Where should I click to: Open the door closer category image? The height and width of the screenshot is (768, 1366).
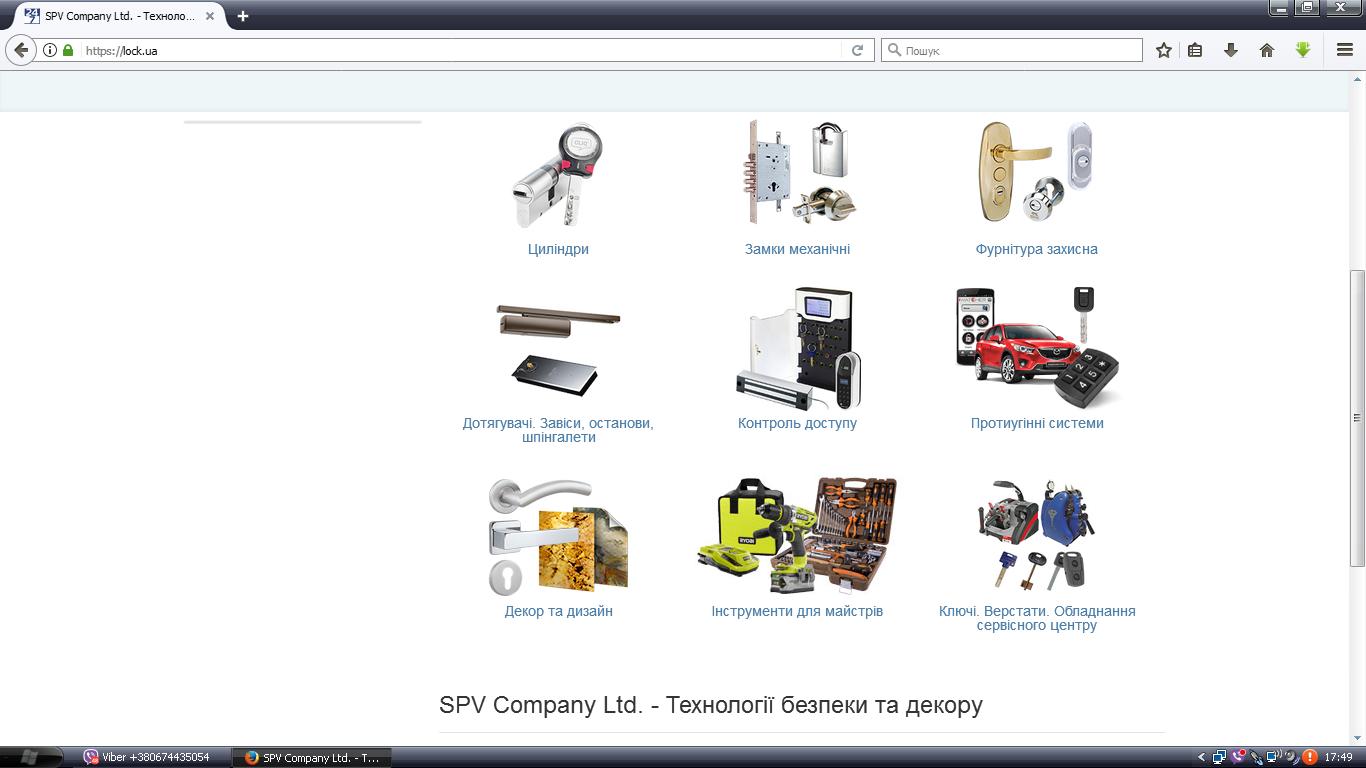pos(558,351)
